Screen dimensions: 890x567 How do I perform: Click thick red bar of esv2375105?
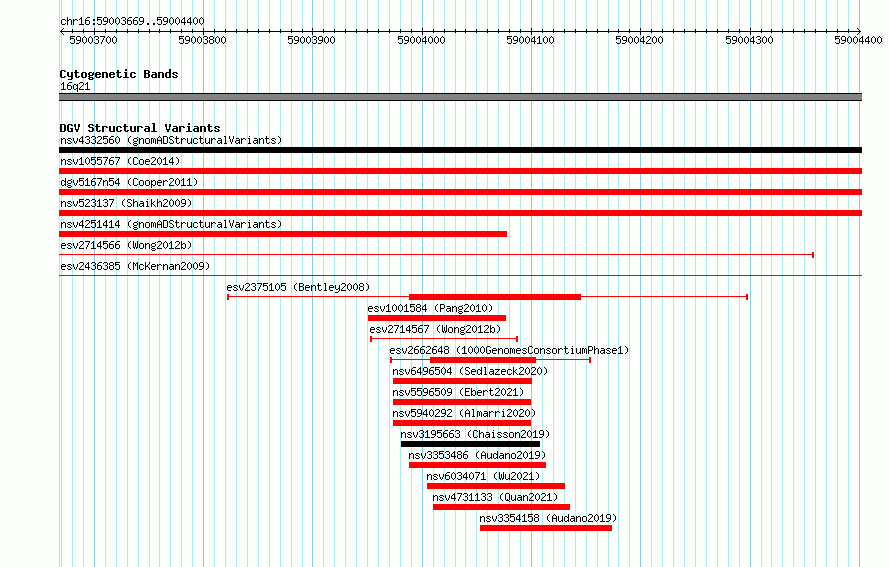coord(495,297)
